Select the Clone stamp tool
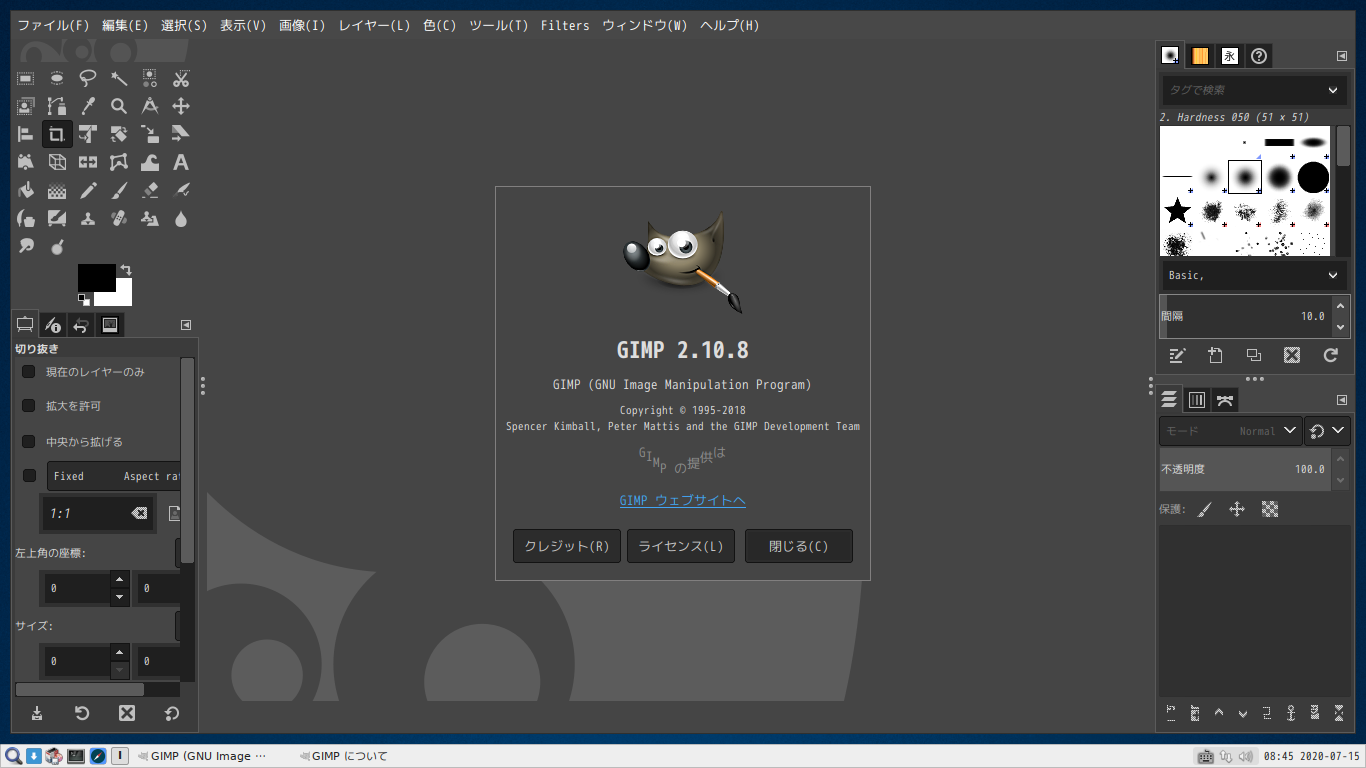 88,218
